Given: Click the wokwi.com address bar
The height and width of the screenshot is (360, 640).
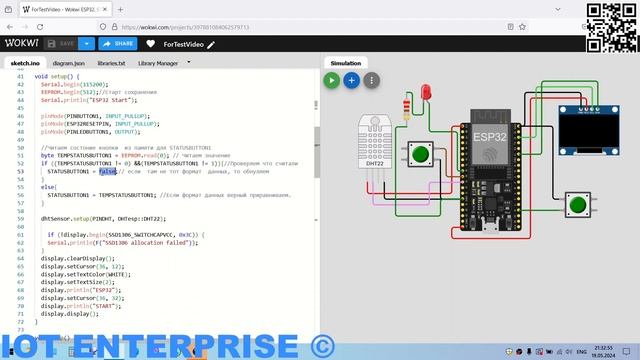Looking at the screenshot, I should (x=302, y=27).
